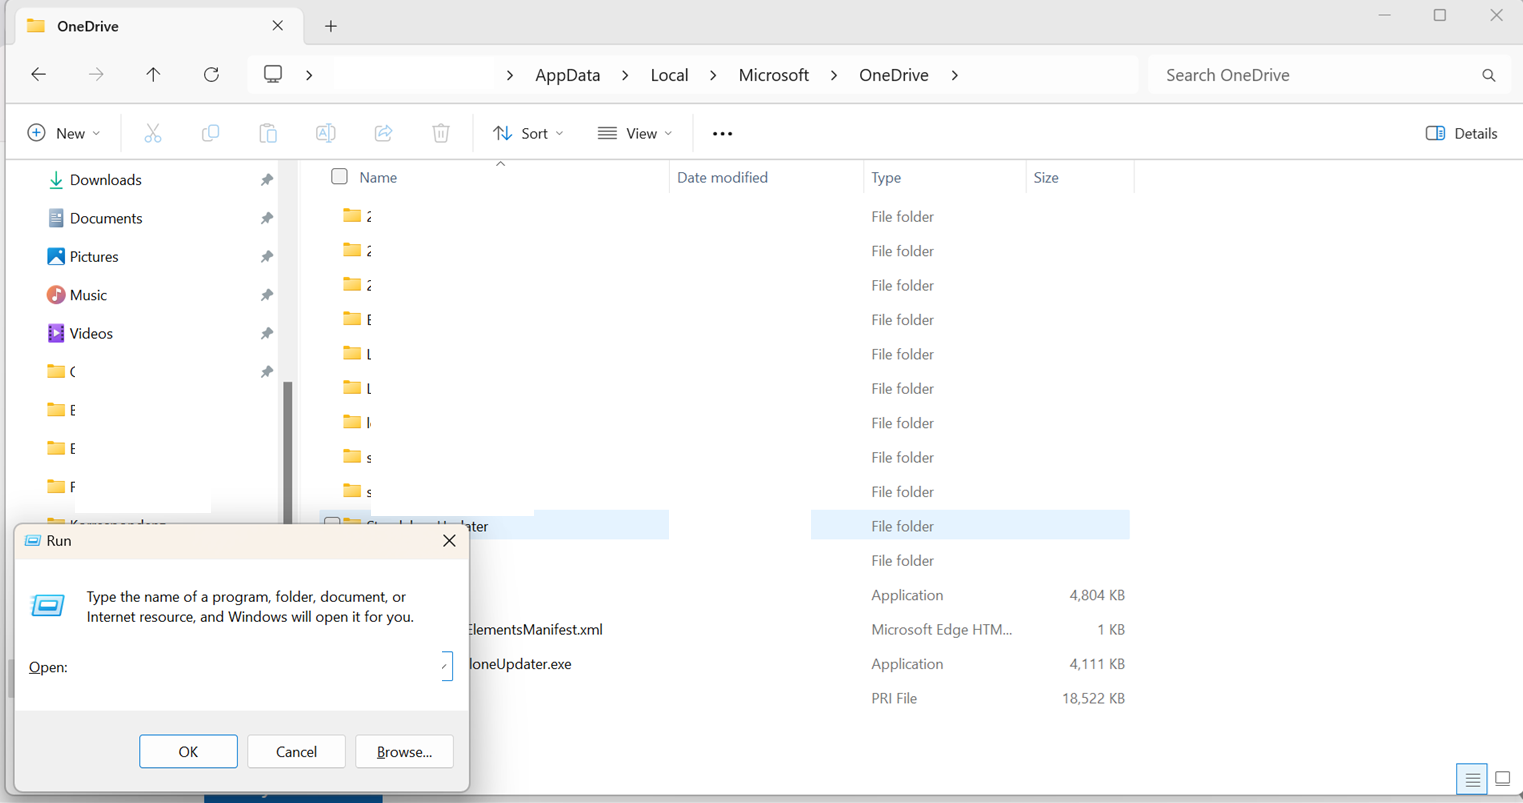Expand the chevron after OneDrive in path

point(955,75)
